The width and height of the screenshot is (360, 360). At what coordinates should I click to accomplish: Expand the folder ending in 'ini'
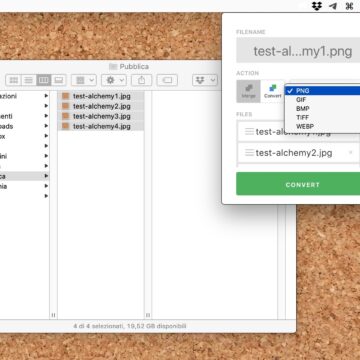[46, 156]
